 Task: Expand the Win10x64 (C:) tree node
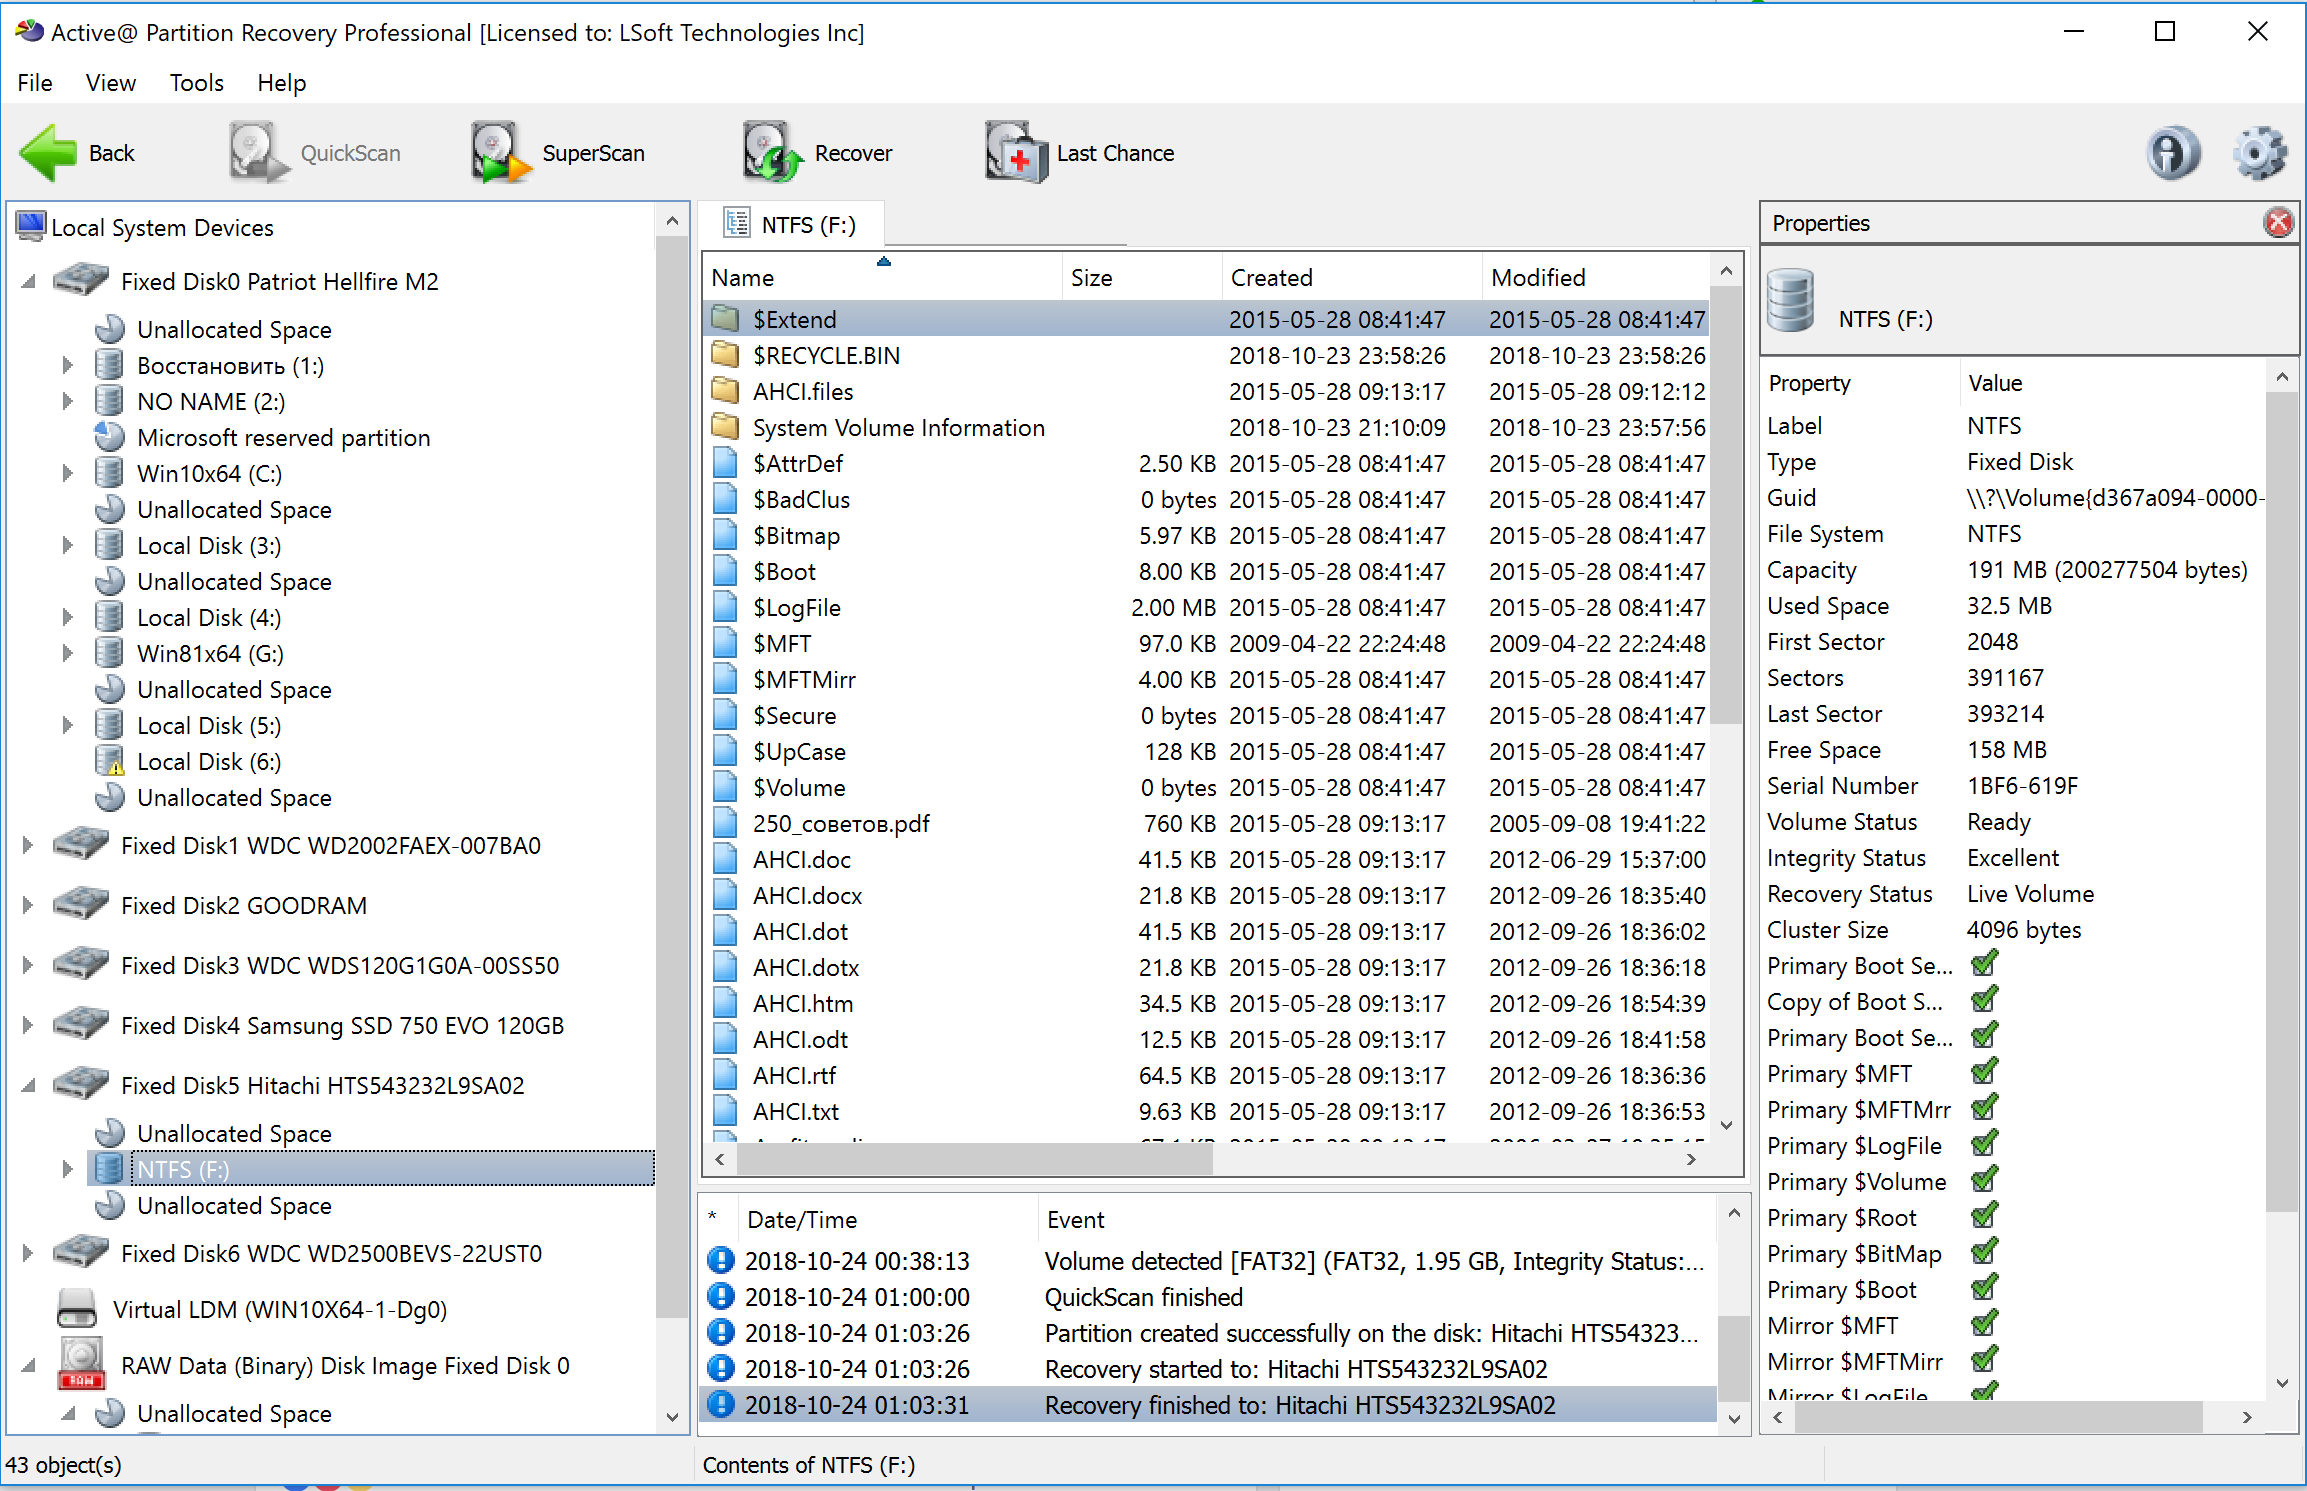[67, 473]
